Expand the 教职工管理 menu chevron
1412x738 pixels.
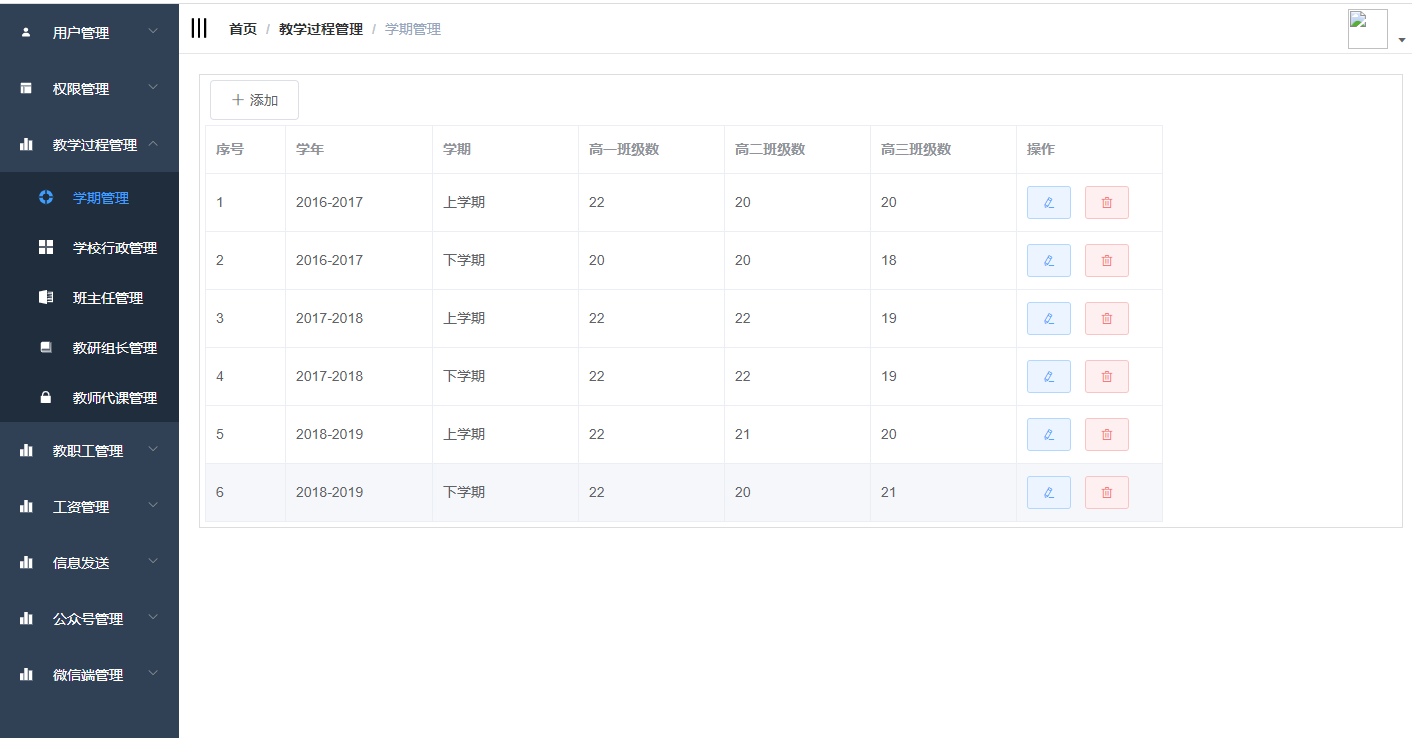(x=153, y=450)
